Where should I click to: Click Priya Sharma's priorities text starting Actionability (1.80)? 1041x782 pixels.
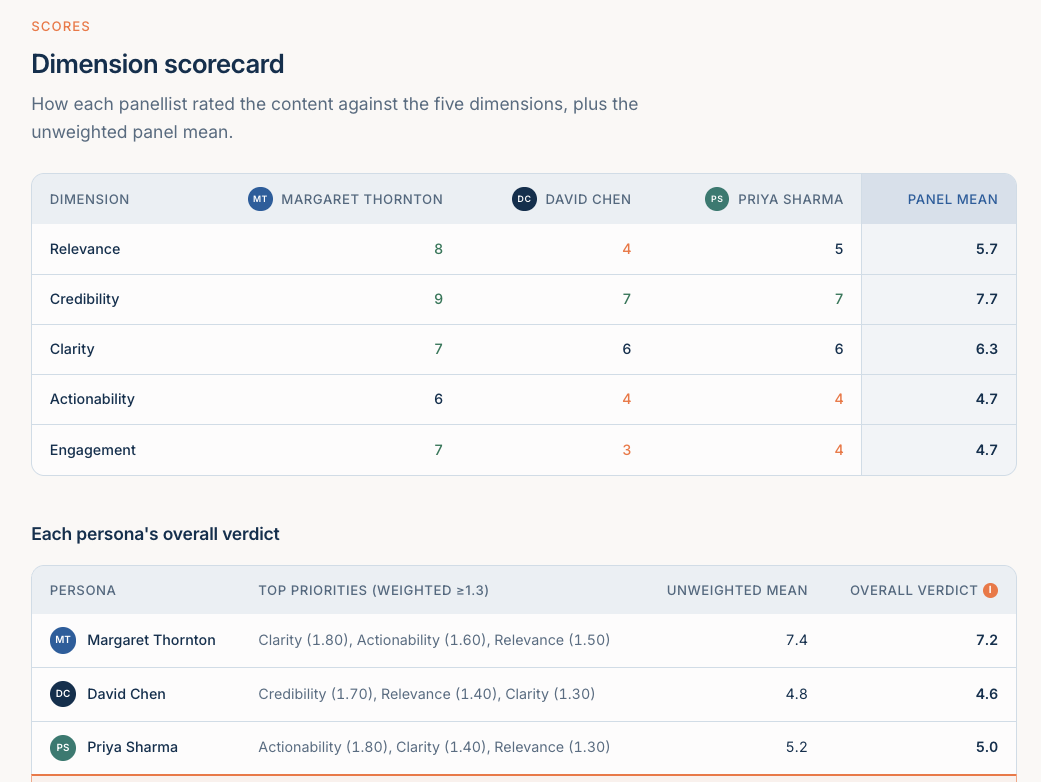(x=434, y=747)
